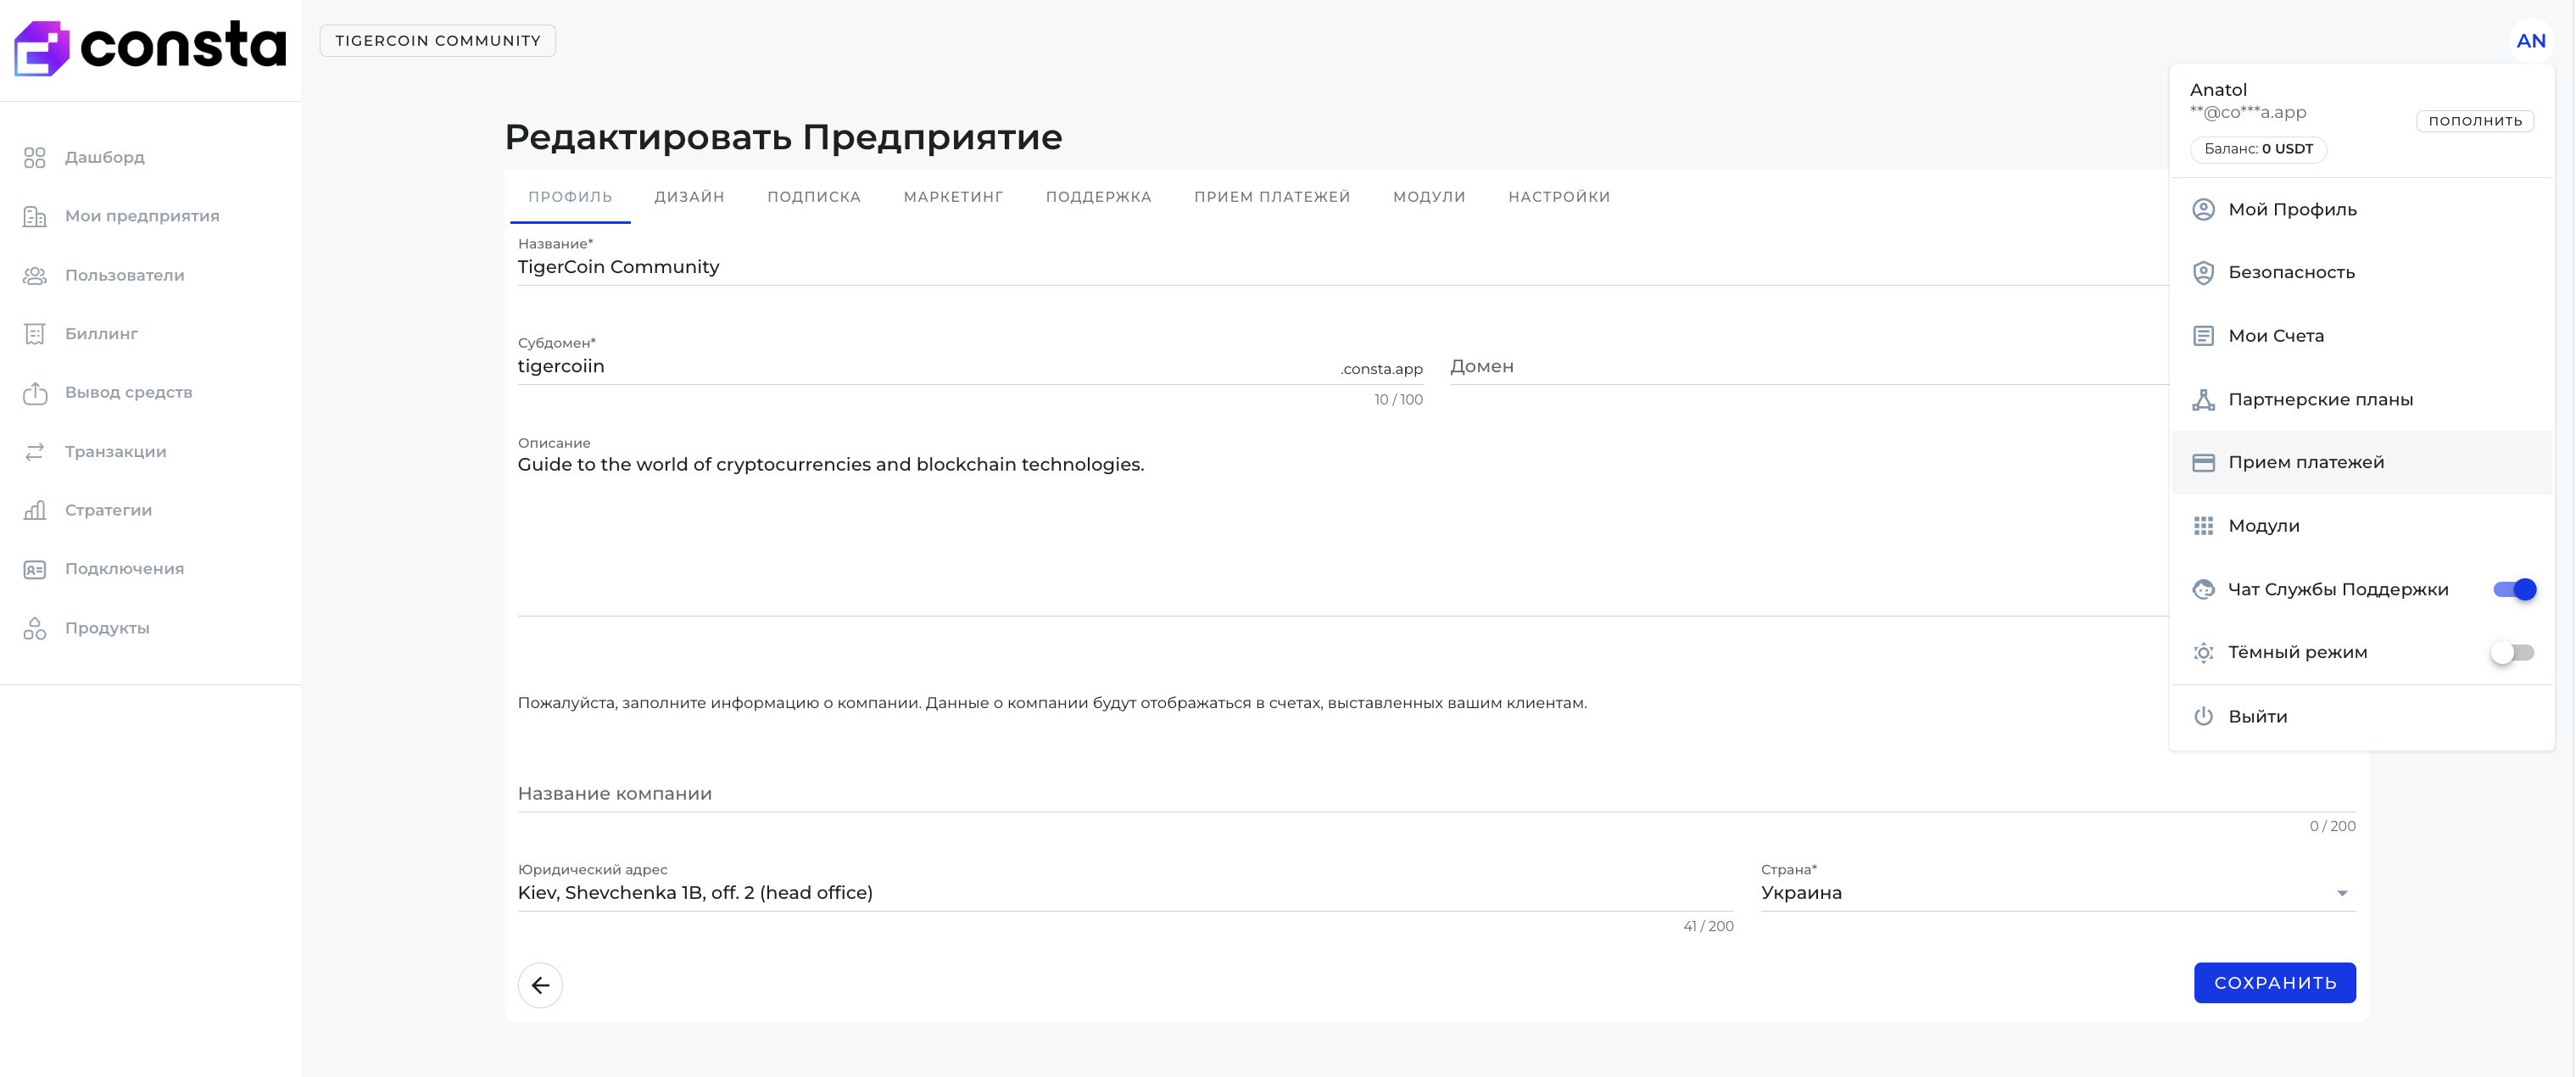Click the Безопасность shield icon
Viewport: 2576px width, 1077px height.
[2203, 272]
